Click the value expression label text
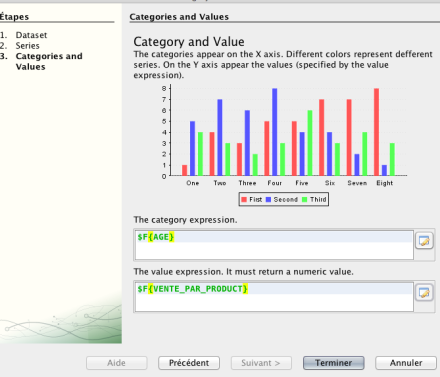The width and height of the screenshot is (440, 377). 243,272
